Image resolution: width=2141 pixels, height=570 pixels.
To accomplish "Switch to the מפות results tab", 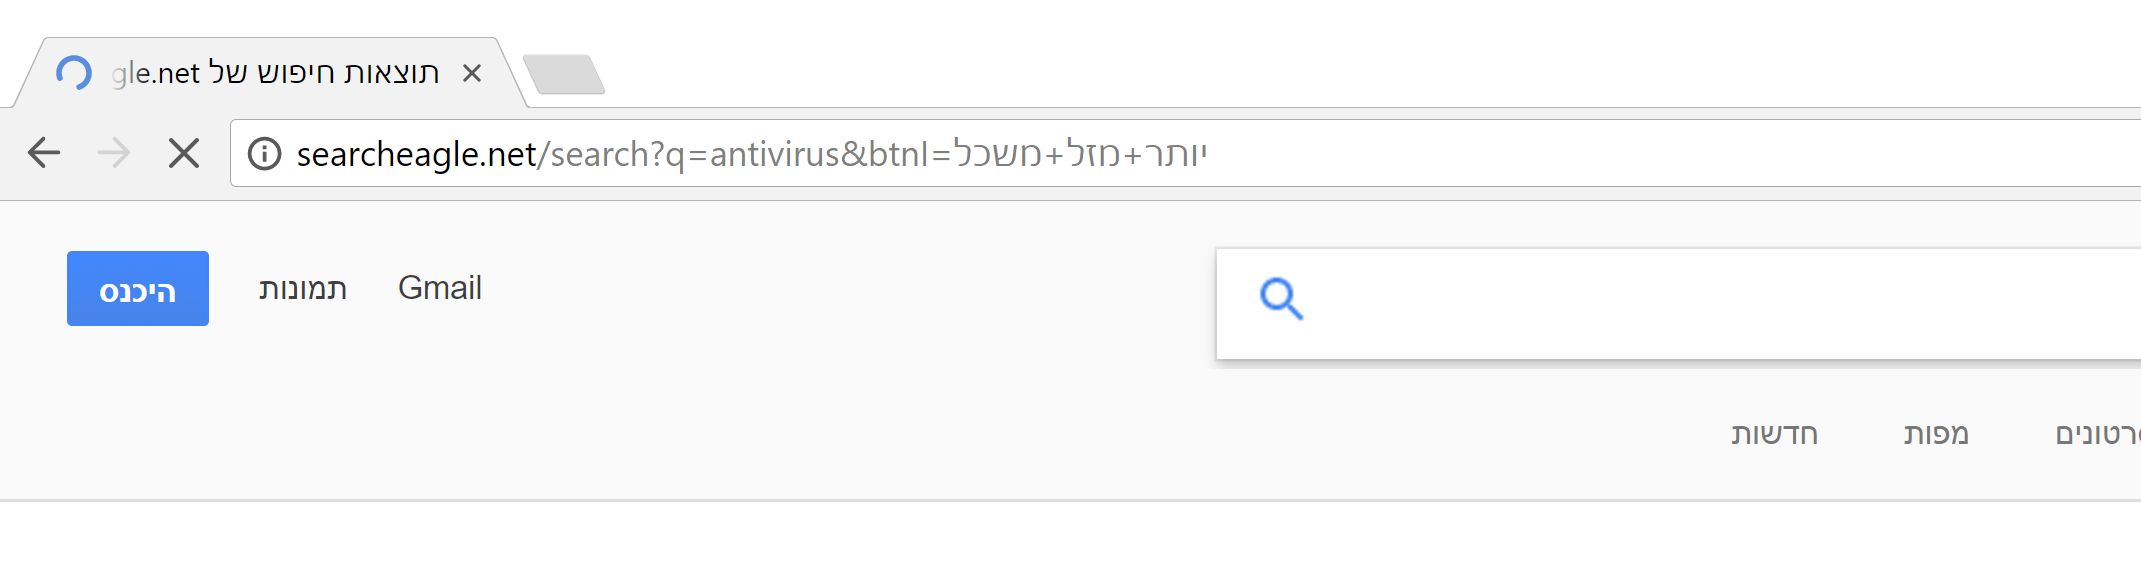I will (x=1936, y=434).
